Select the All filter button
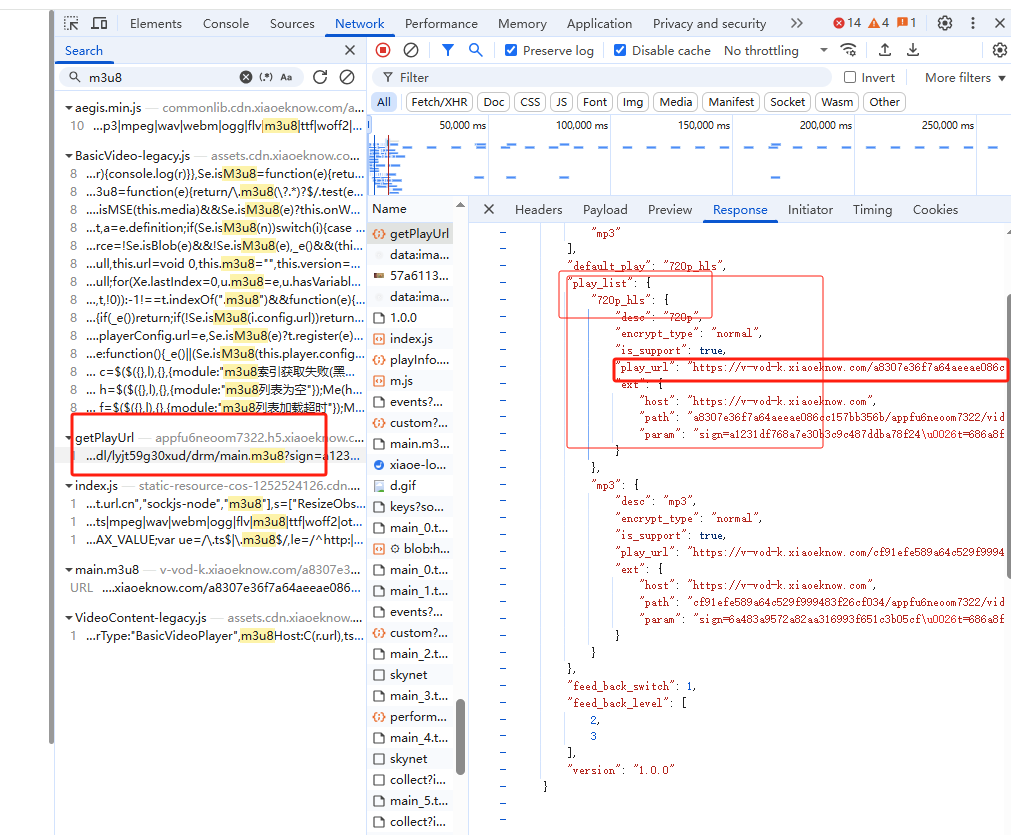1011x835 pixels. (384, 102)
